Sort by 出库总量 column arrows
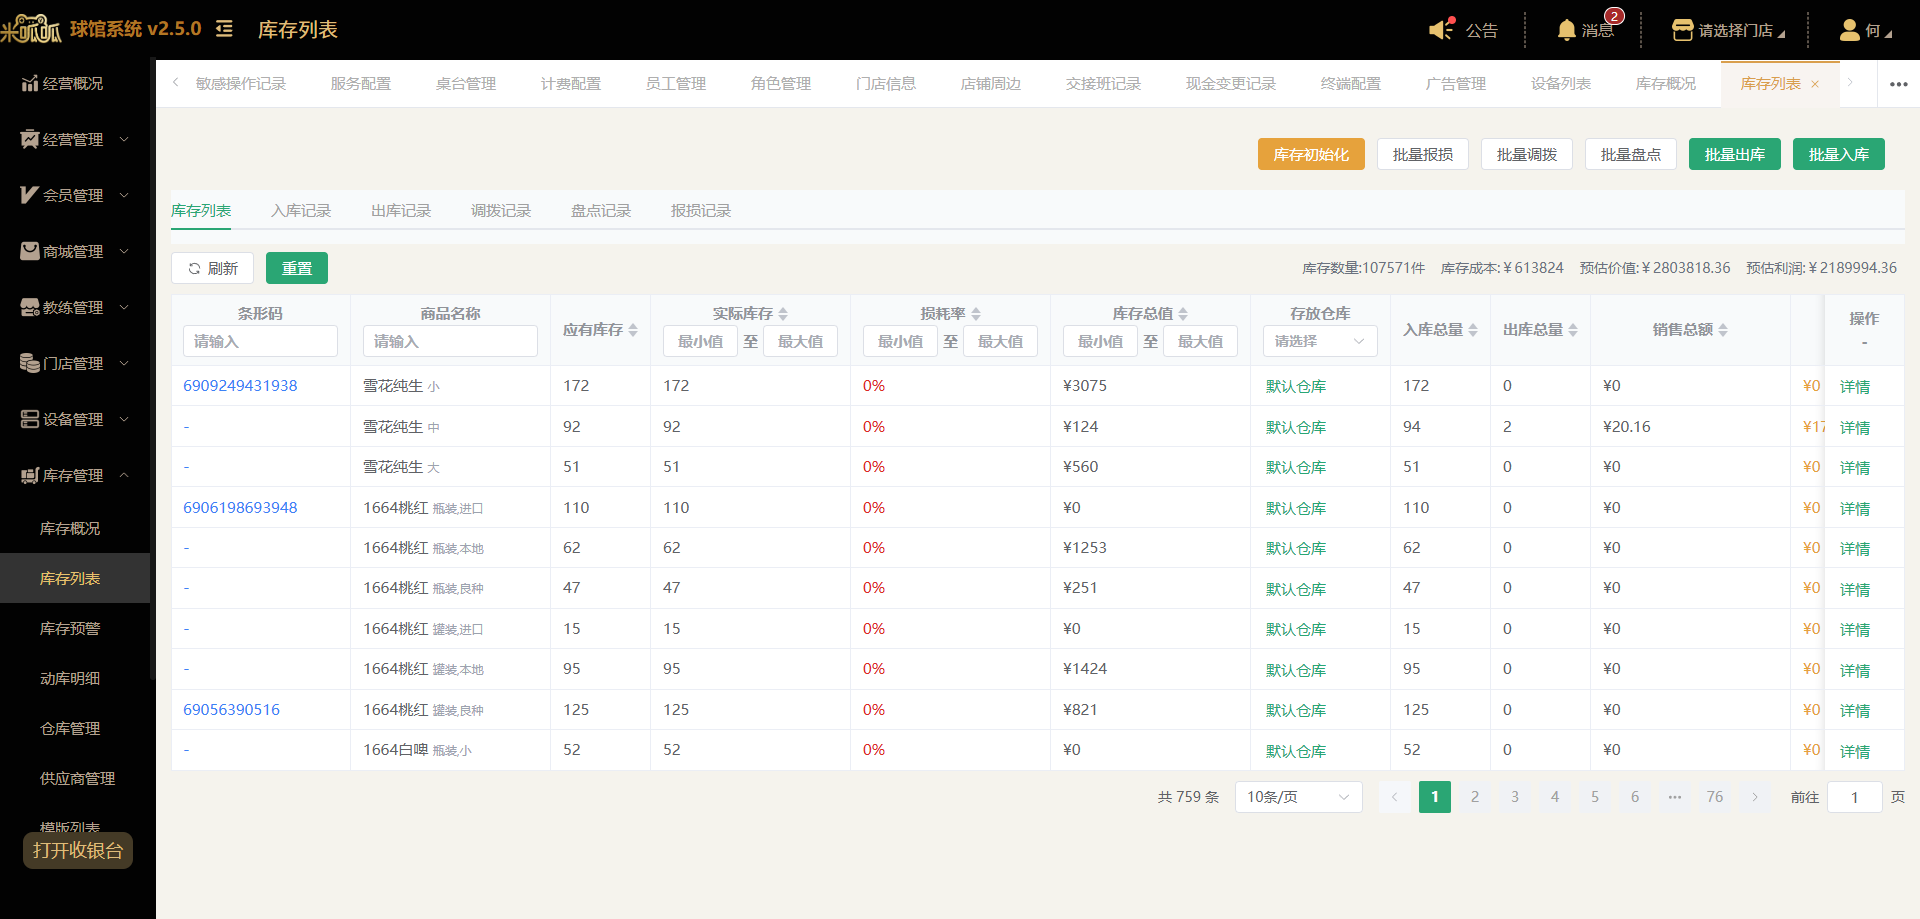Screen dimensions: 1920x919 [x=1573, y=329]
